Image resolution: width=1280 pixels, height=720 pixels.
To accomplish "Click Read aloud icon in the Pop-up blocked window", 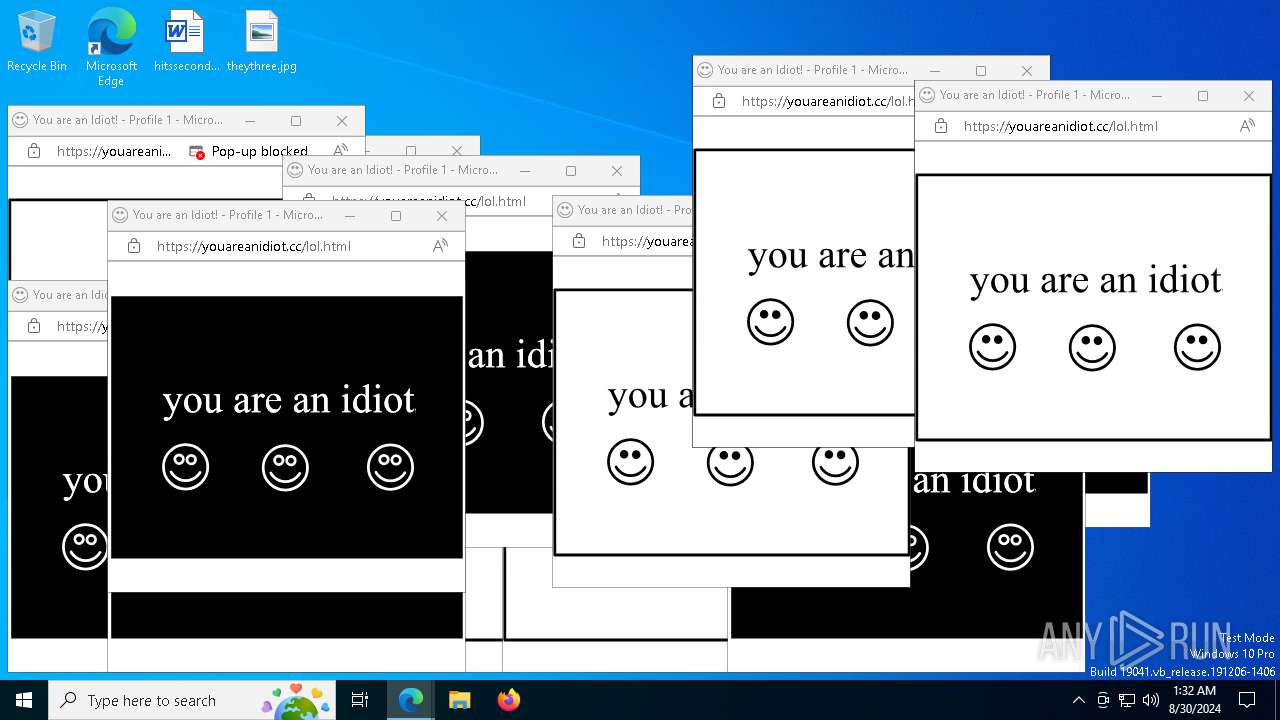I will click(340, 151).
